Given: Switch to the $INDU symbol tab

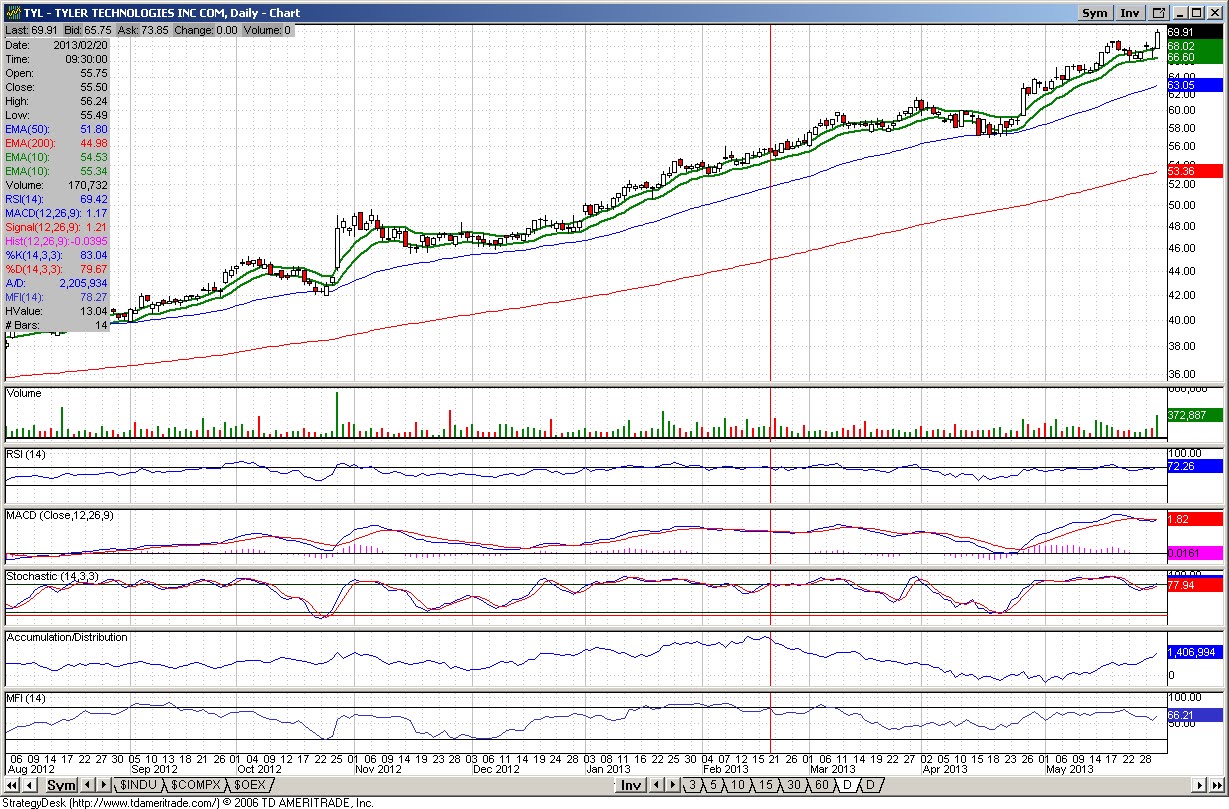Looking at the screenshot, I should tap(138, 785).
